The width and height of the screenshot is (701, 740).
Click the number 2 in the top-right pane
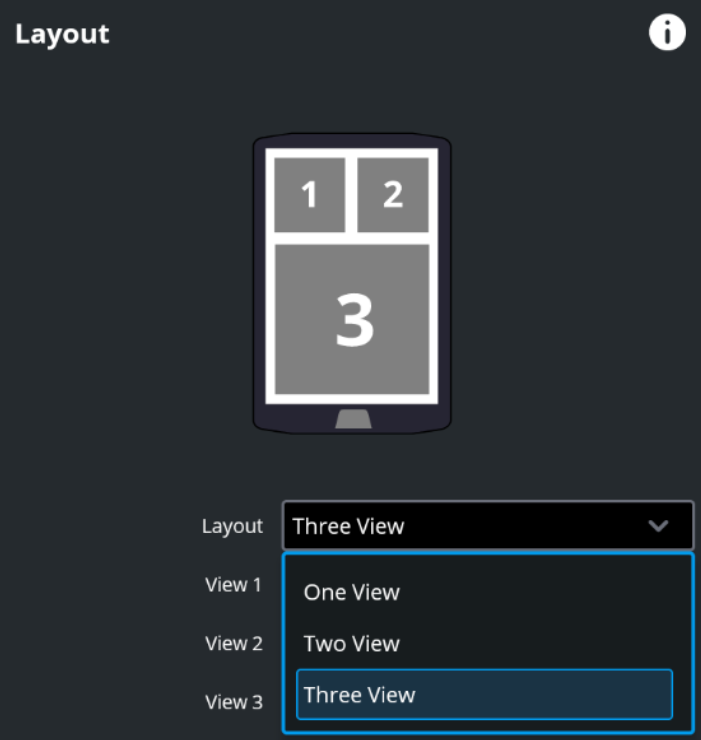click(x=393, y=194)
